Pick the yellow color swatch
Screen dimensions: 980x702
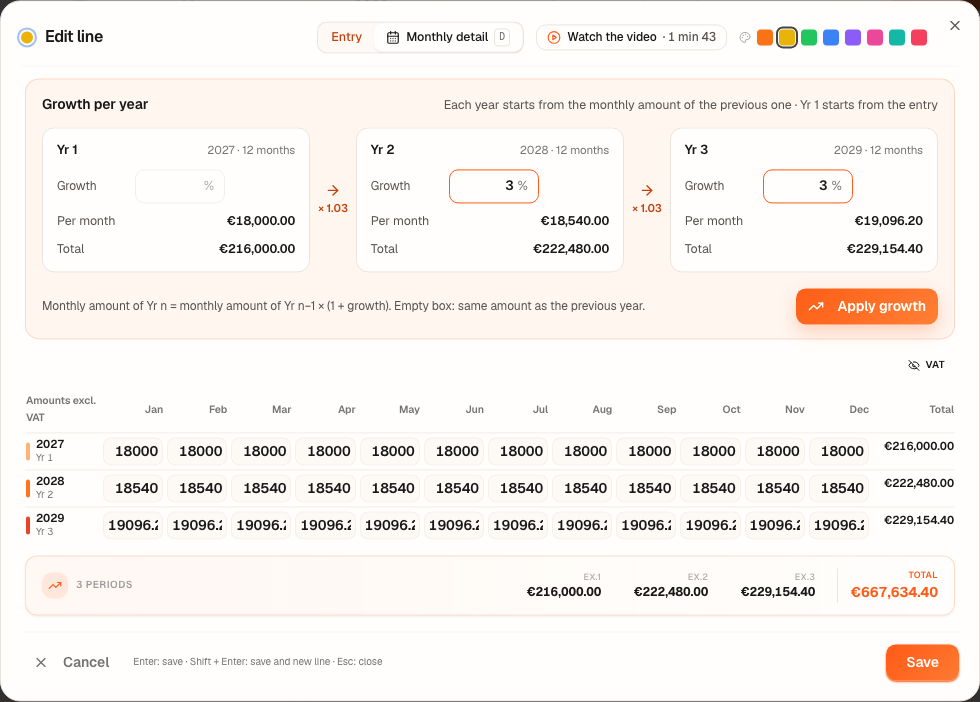tap(787, 38)
